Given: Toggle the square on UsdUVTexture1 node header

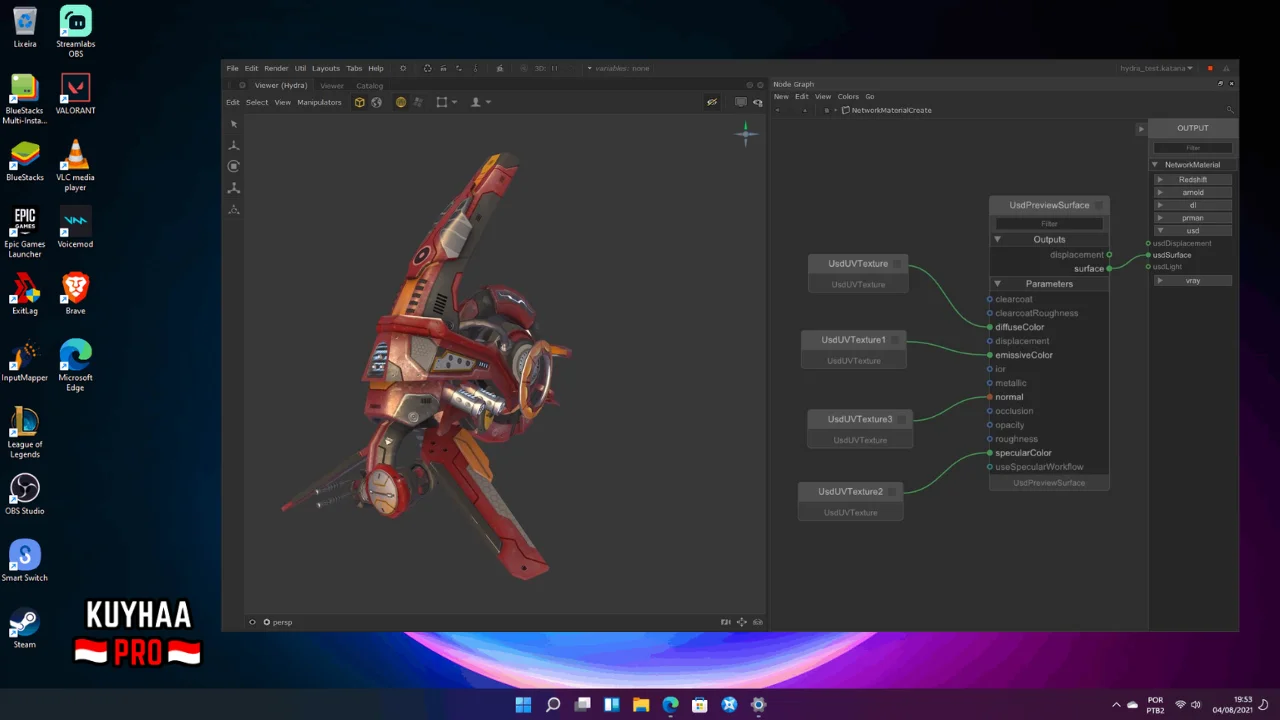Looking at the screenshot, I should tap(896, 340).
